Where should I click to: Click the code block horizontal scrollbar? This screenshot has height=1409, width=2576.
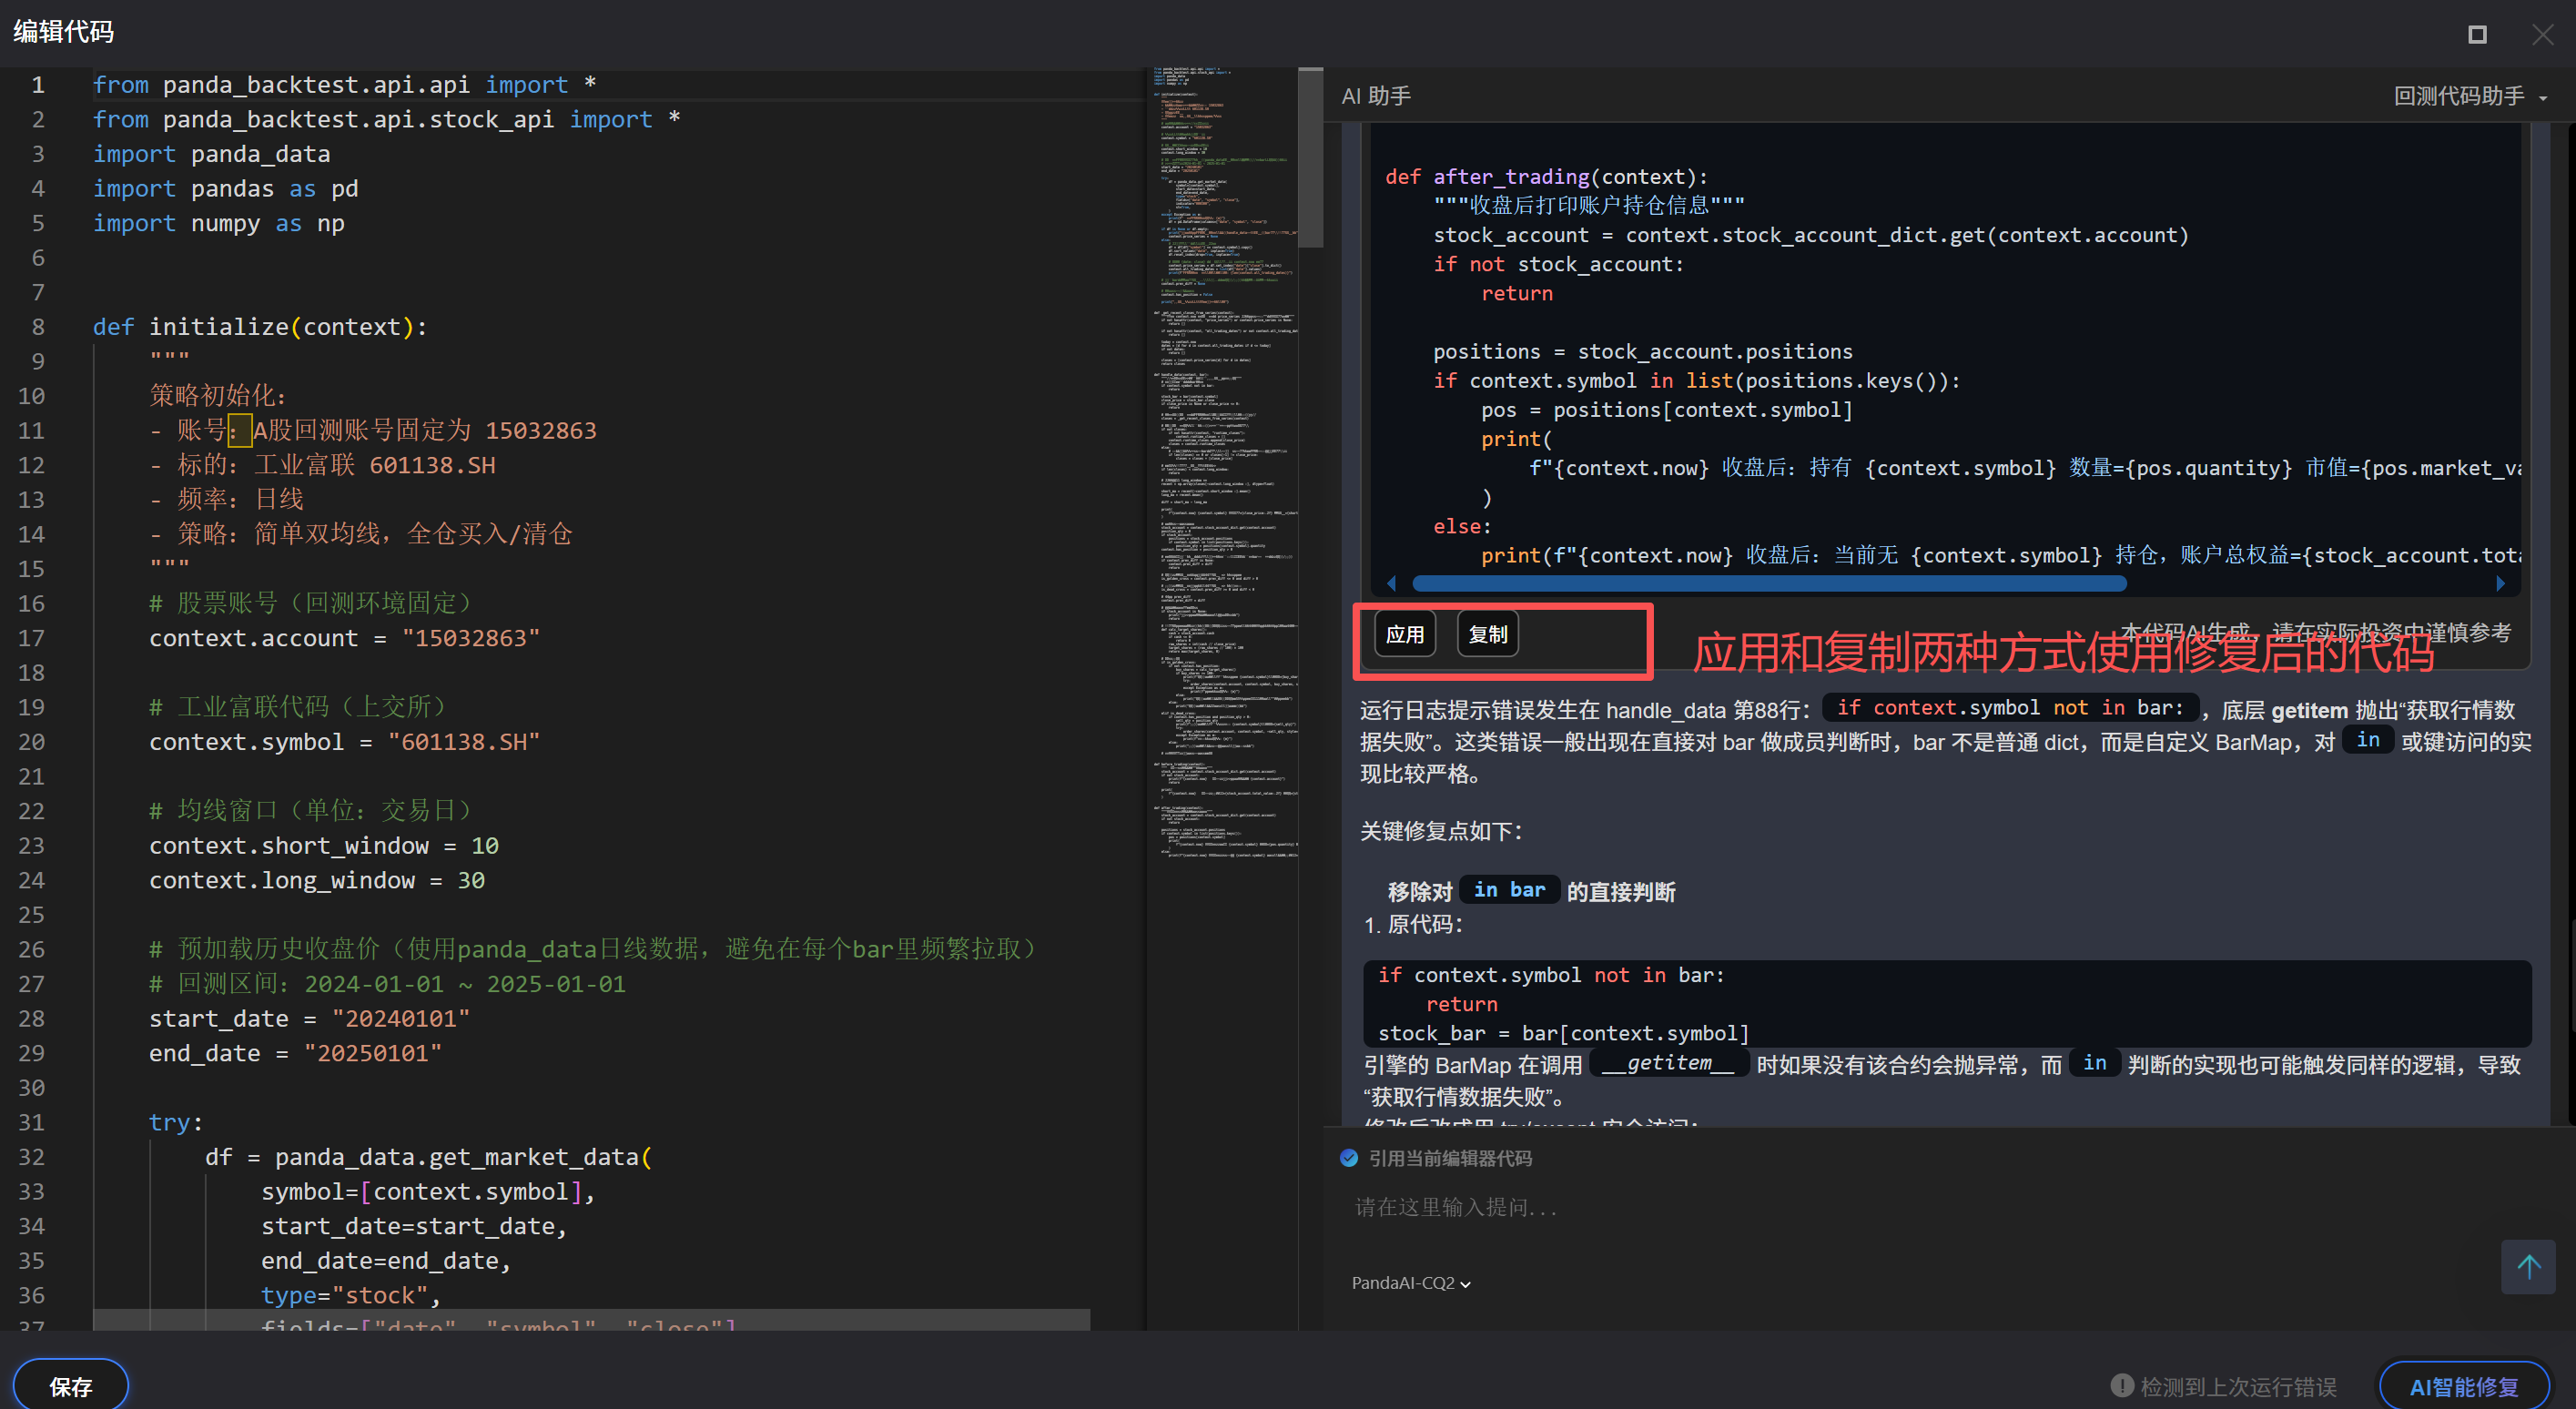click(1768, 583)
